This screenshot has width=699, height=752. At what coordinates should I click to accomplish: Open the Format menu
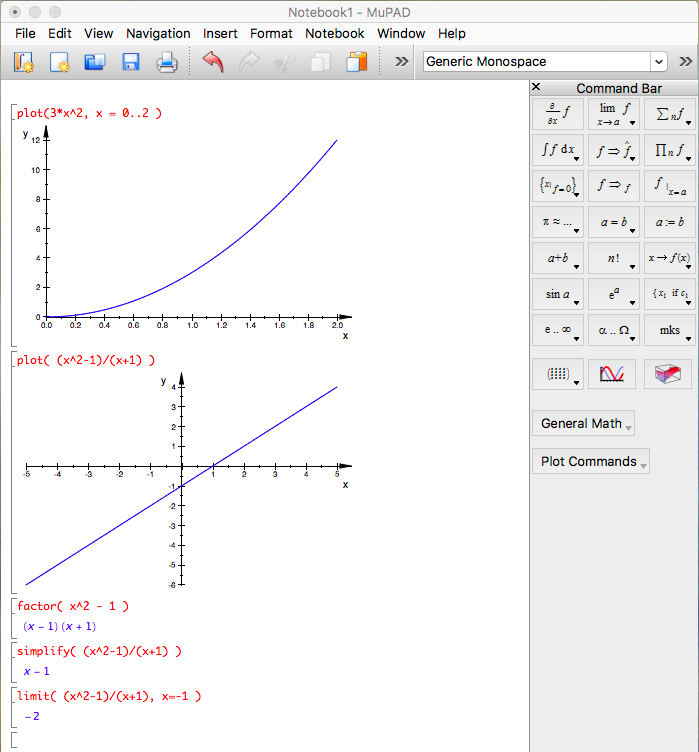[271, 34]
